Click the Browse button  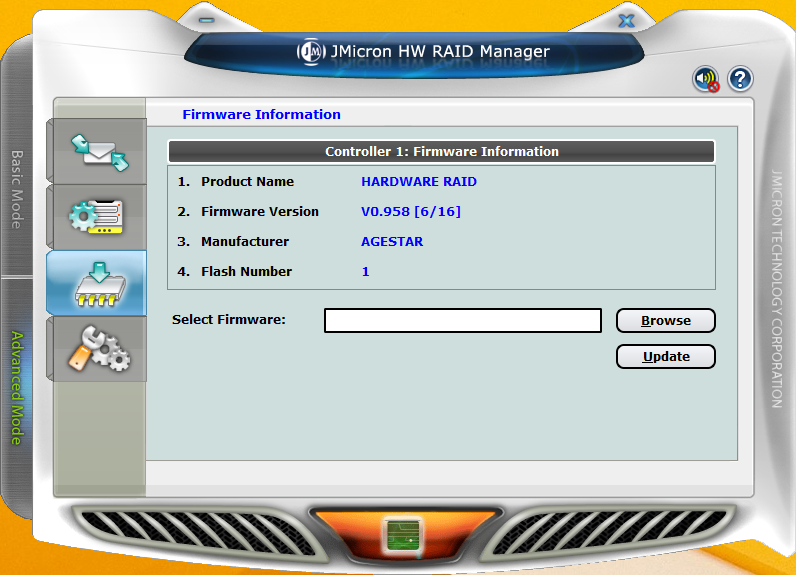pos(666,321)
